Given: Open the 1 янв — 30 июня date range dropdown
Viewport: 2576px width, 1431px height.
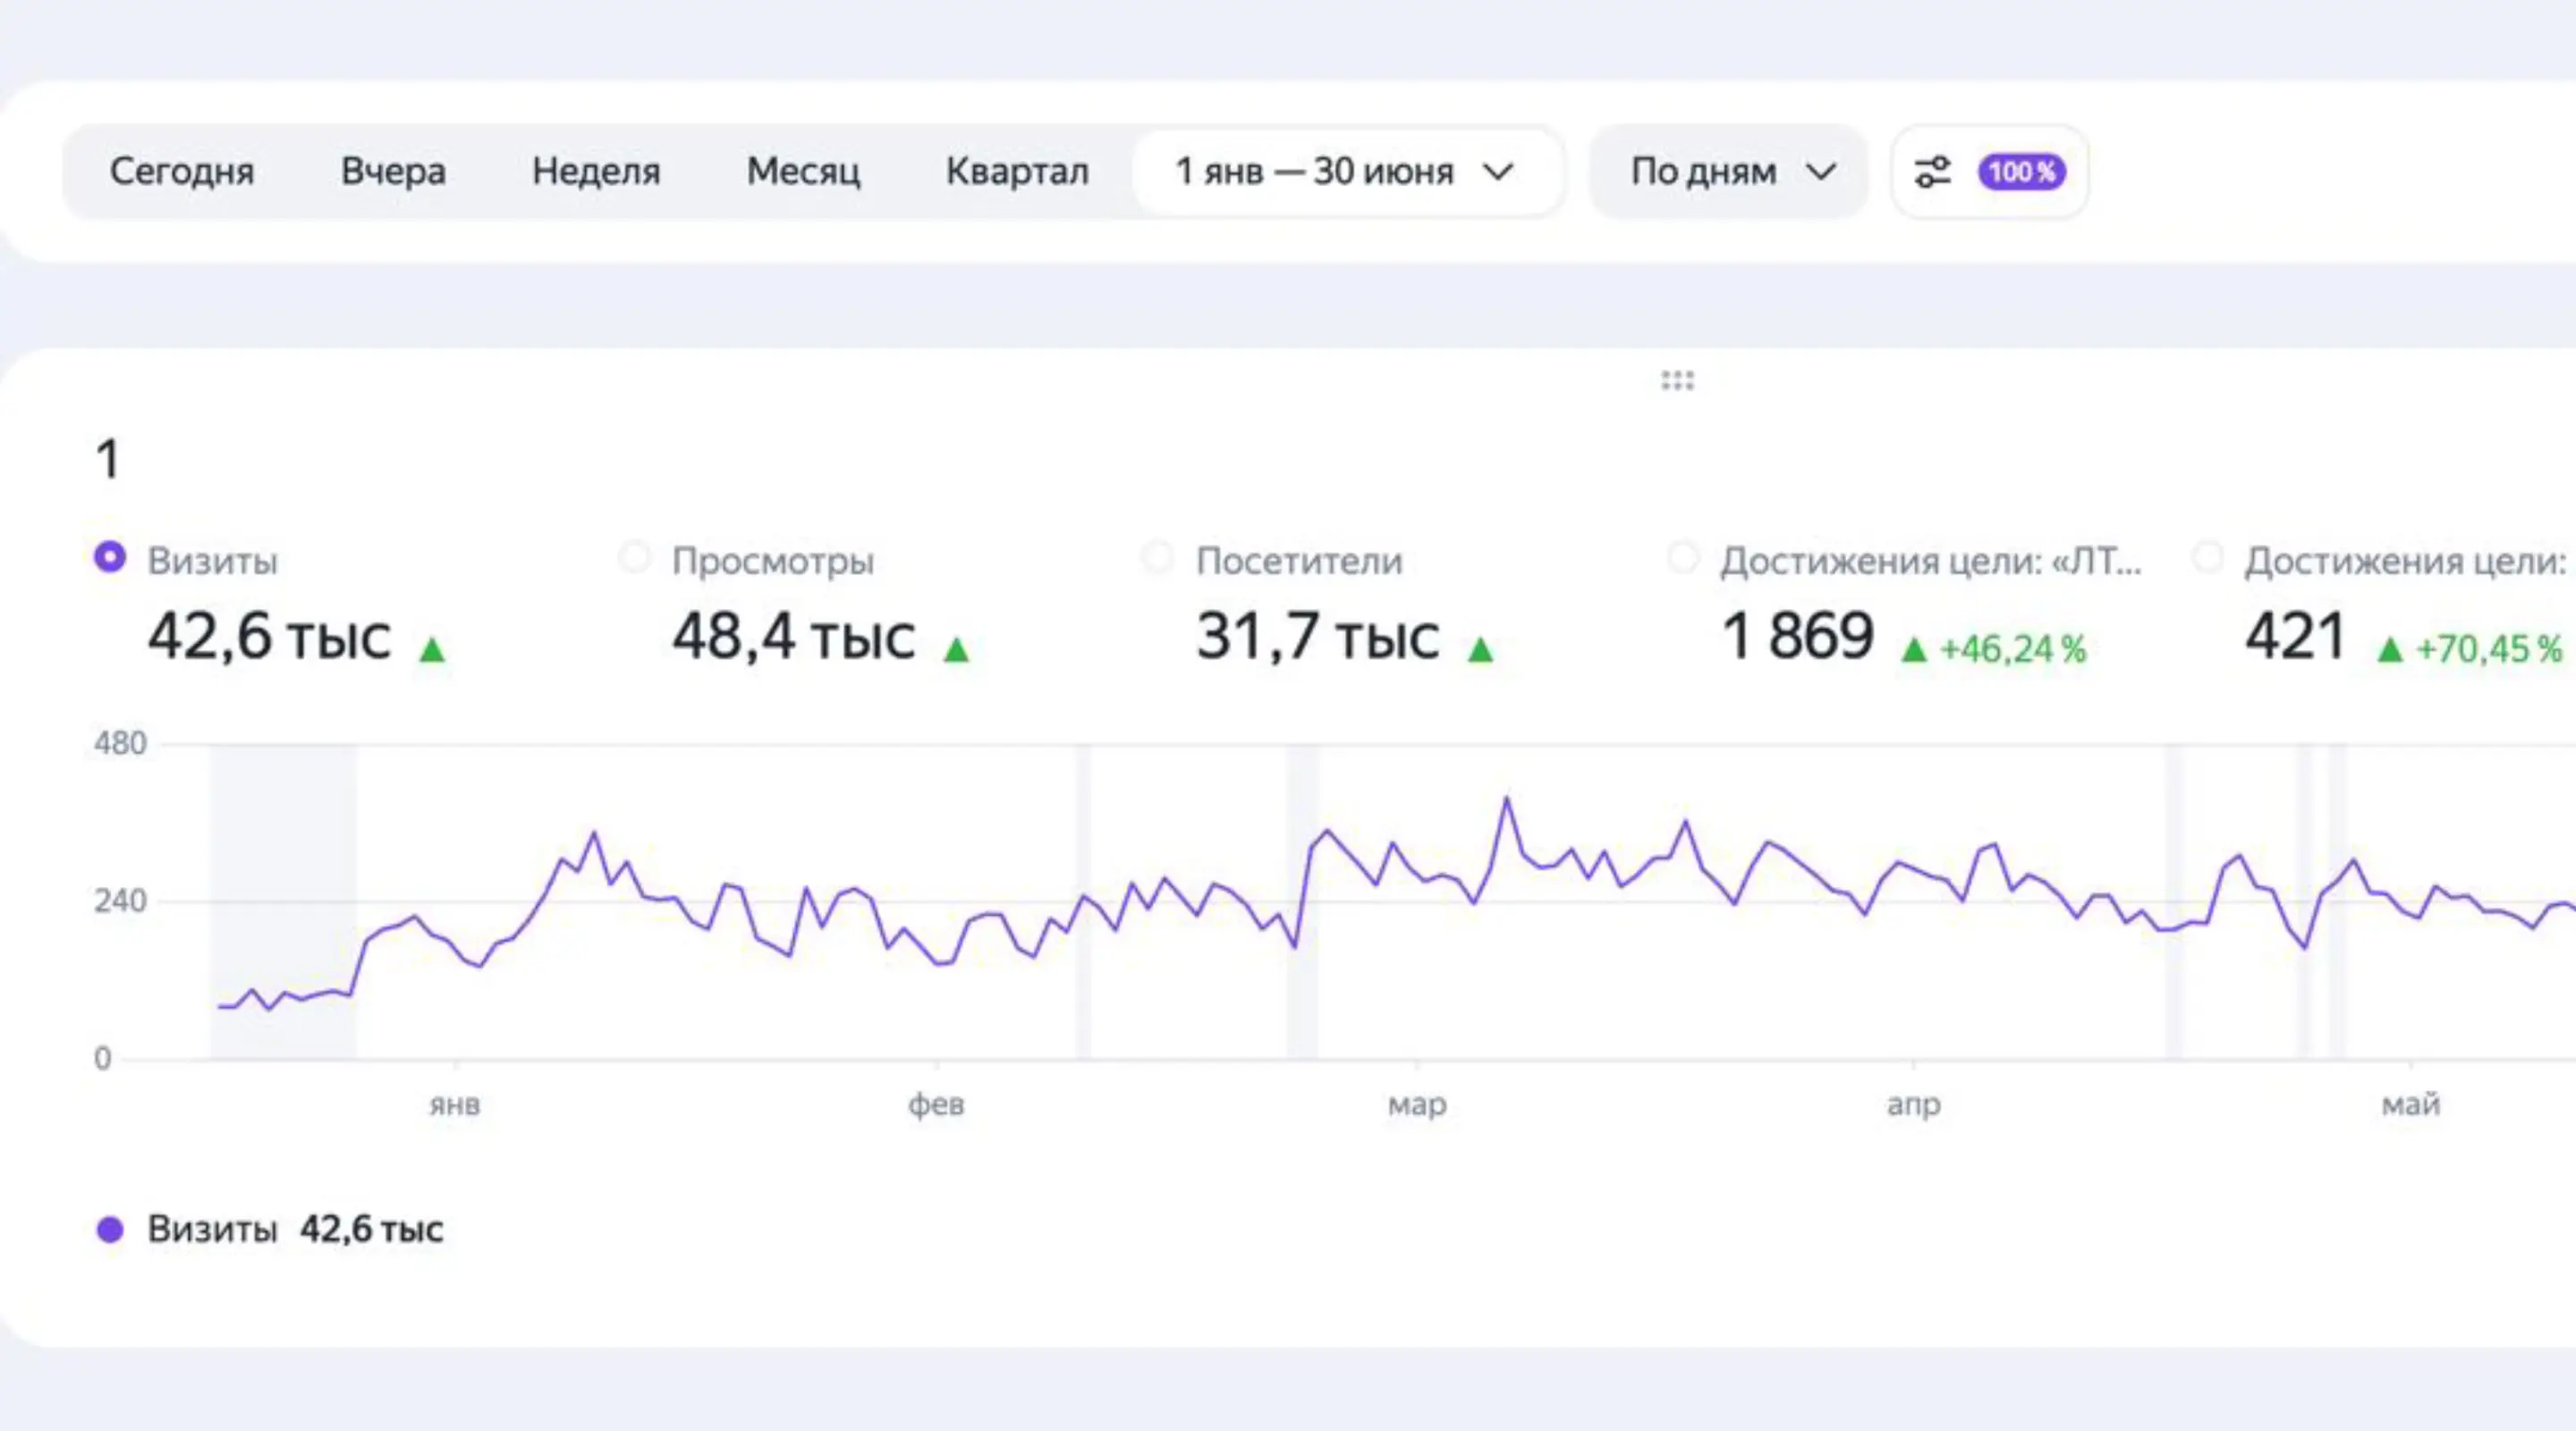Looking at the screenshot, I should [x=1347, y=172].
